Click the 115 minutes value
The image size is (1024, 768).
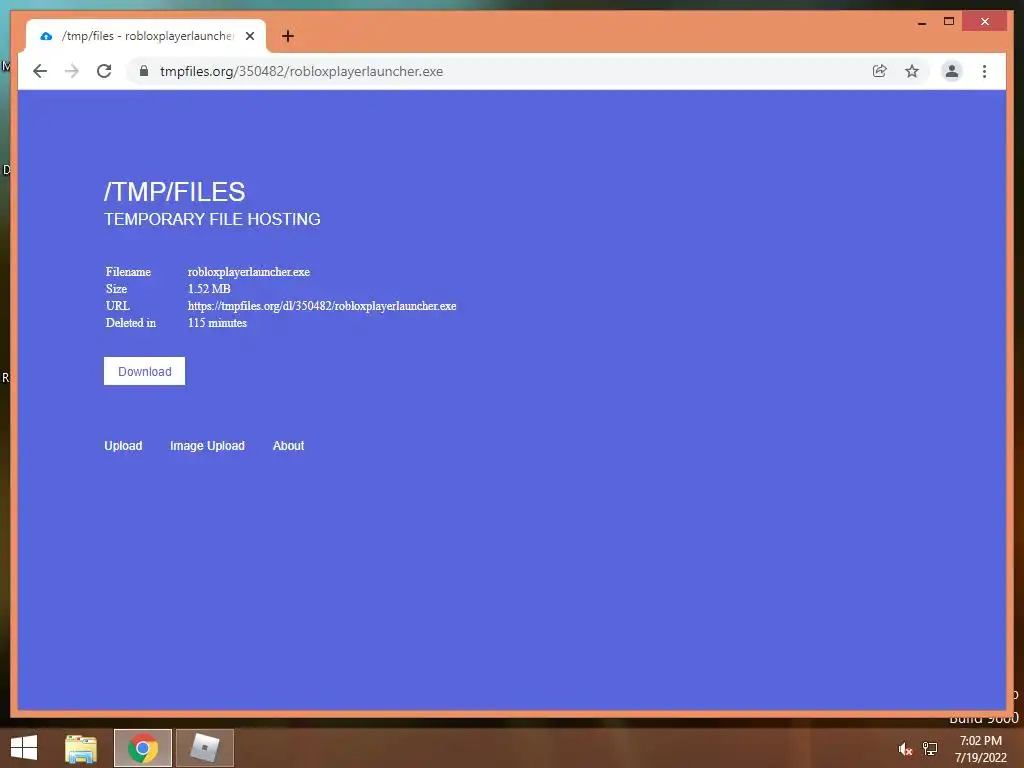(217, 323)
